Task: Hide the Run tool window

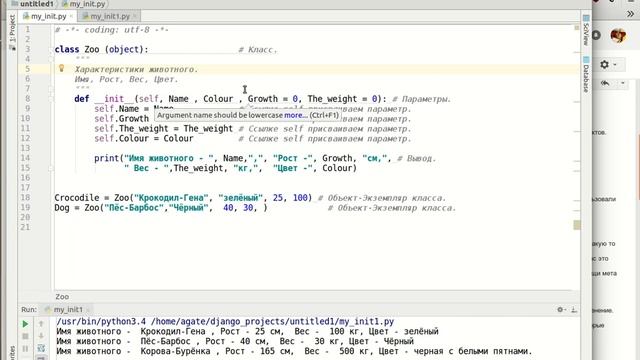Action: [x=574, y=309]
